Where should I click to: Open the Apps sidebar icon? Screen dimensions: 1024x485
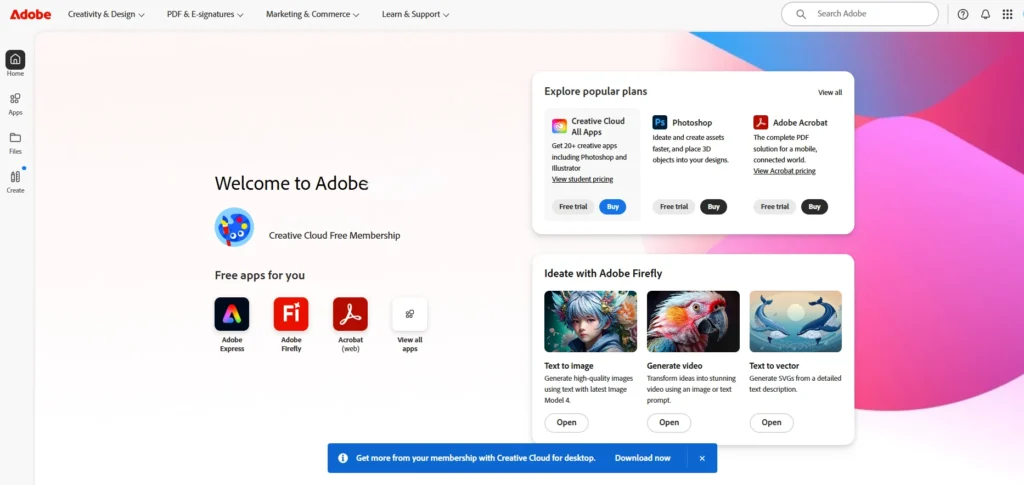15,99
